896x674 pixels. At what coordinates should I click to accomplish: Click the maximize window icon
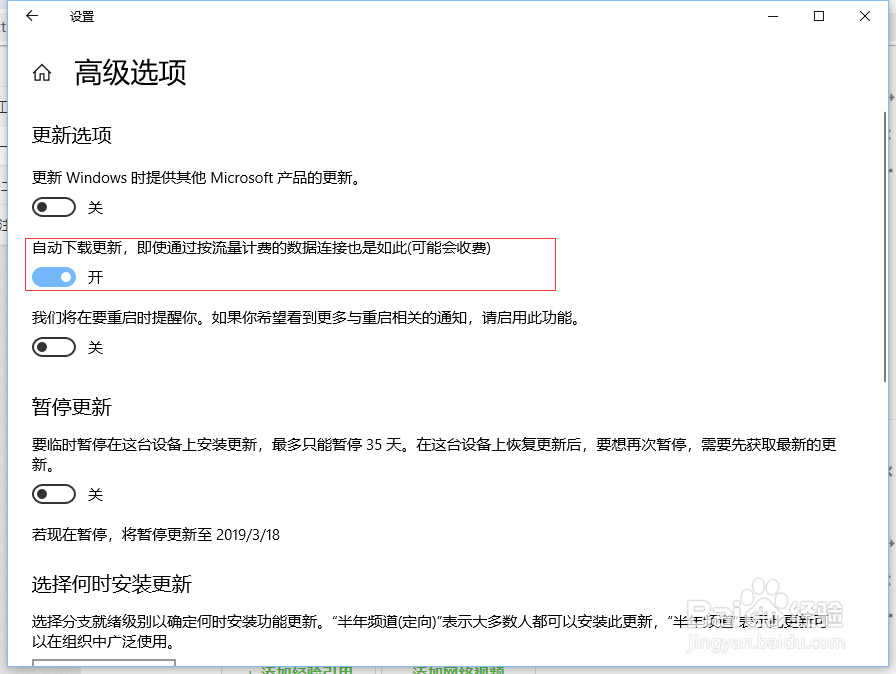click(817, 16)
